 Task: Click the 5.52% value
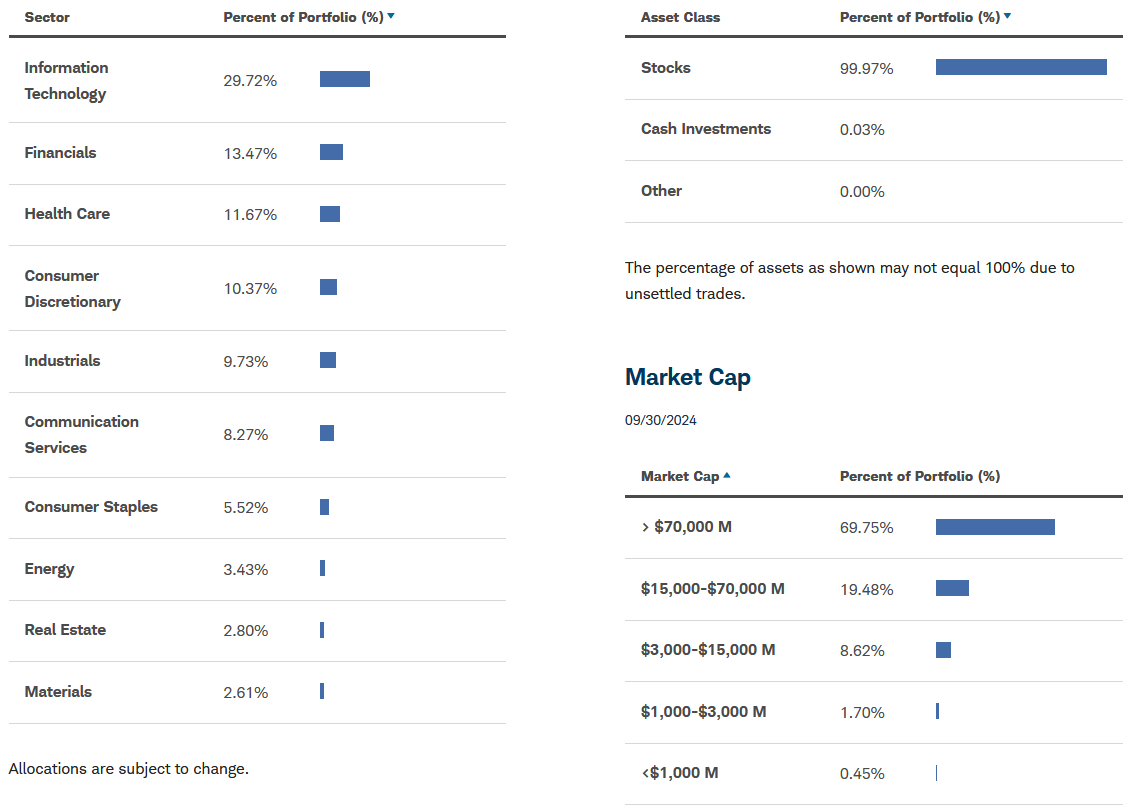tap(245, 508)
